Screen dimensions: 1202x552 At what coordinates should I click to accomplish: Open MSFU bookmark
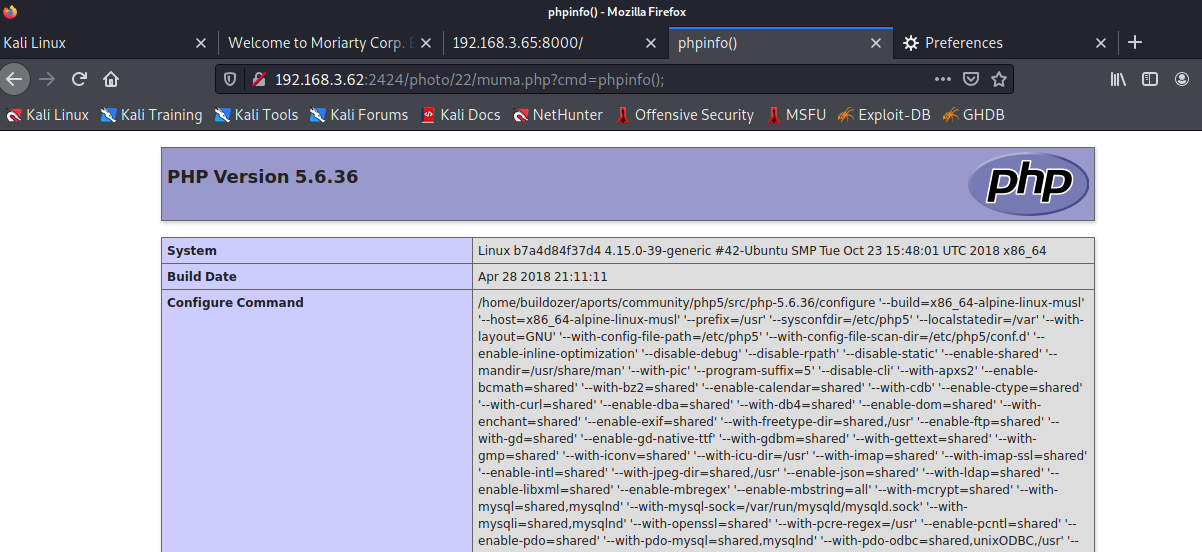click(x=797, y=115)
